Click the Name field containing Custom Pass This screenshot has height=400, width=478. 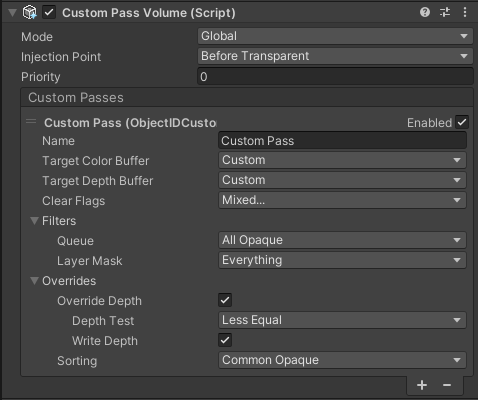(x=342, y=140)
